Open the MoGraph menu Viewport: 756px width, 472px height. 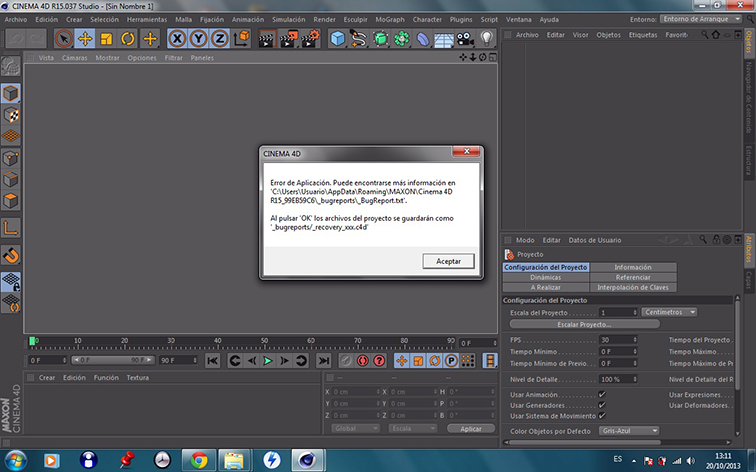390,19
